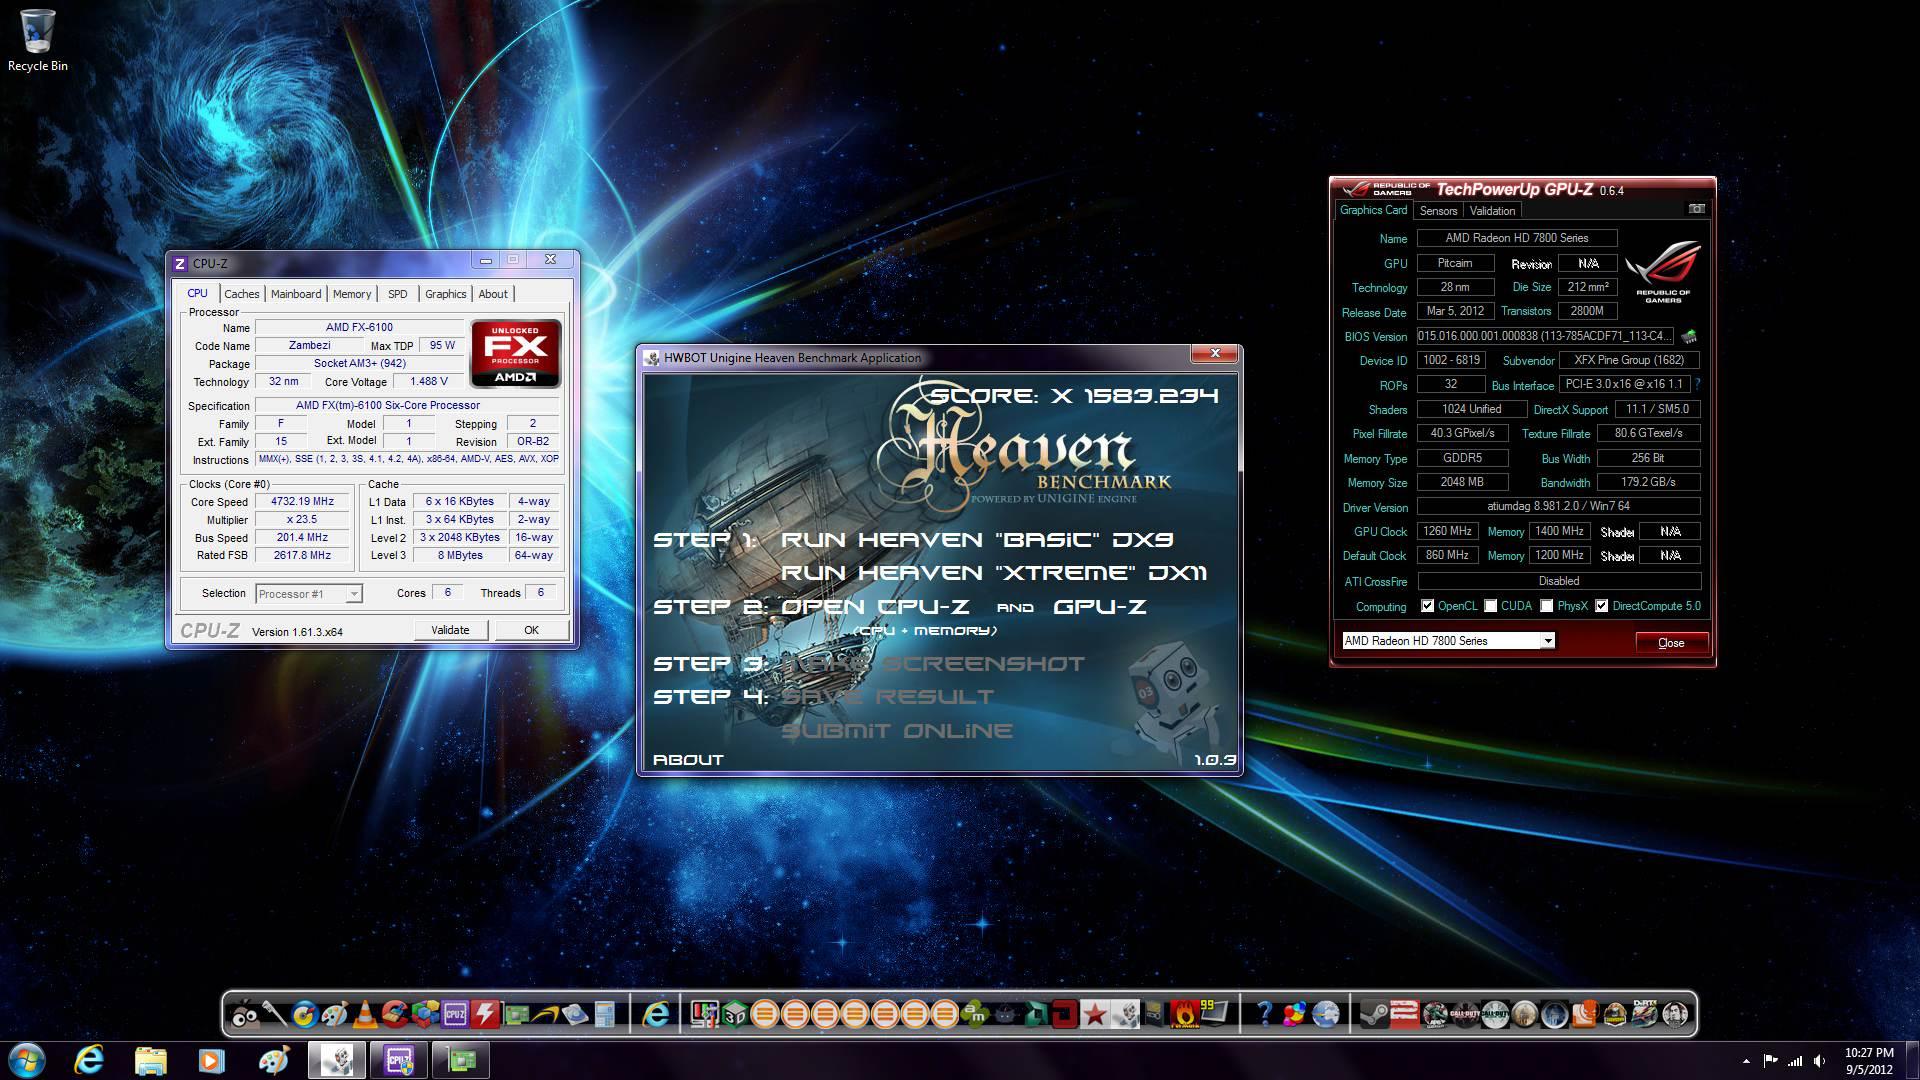
Task: Open the globe icon in the dock
Action: 1325,1015
